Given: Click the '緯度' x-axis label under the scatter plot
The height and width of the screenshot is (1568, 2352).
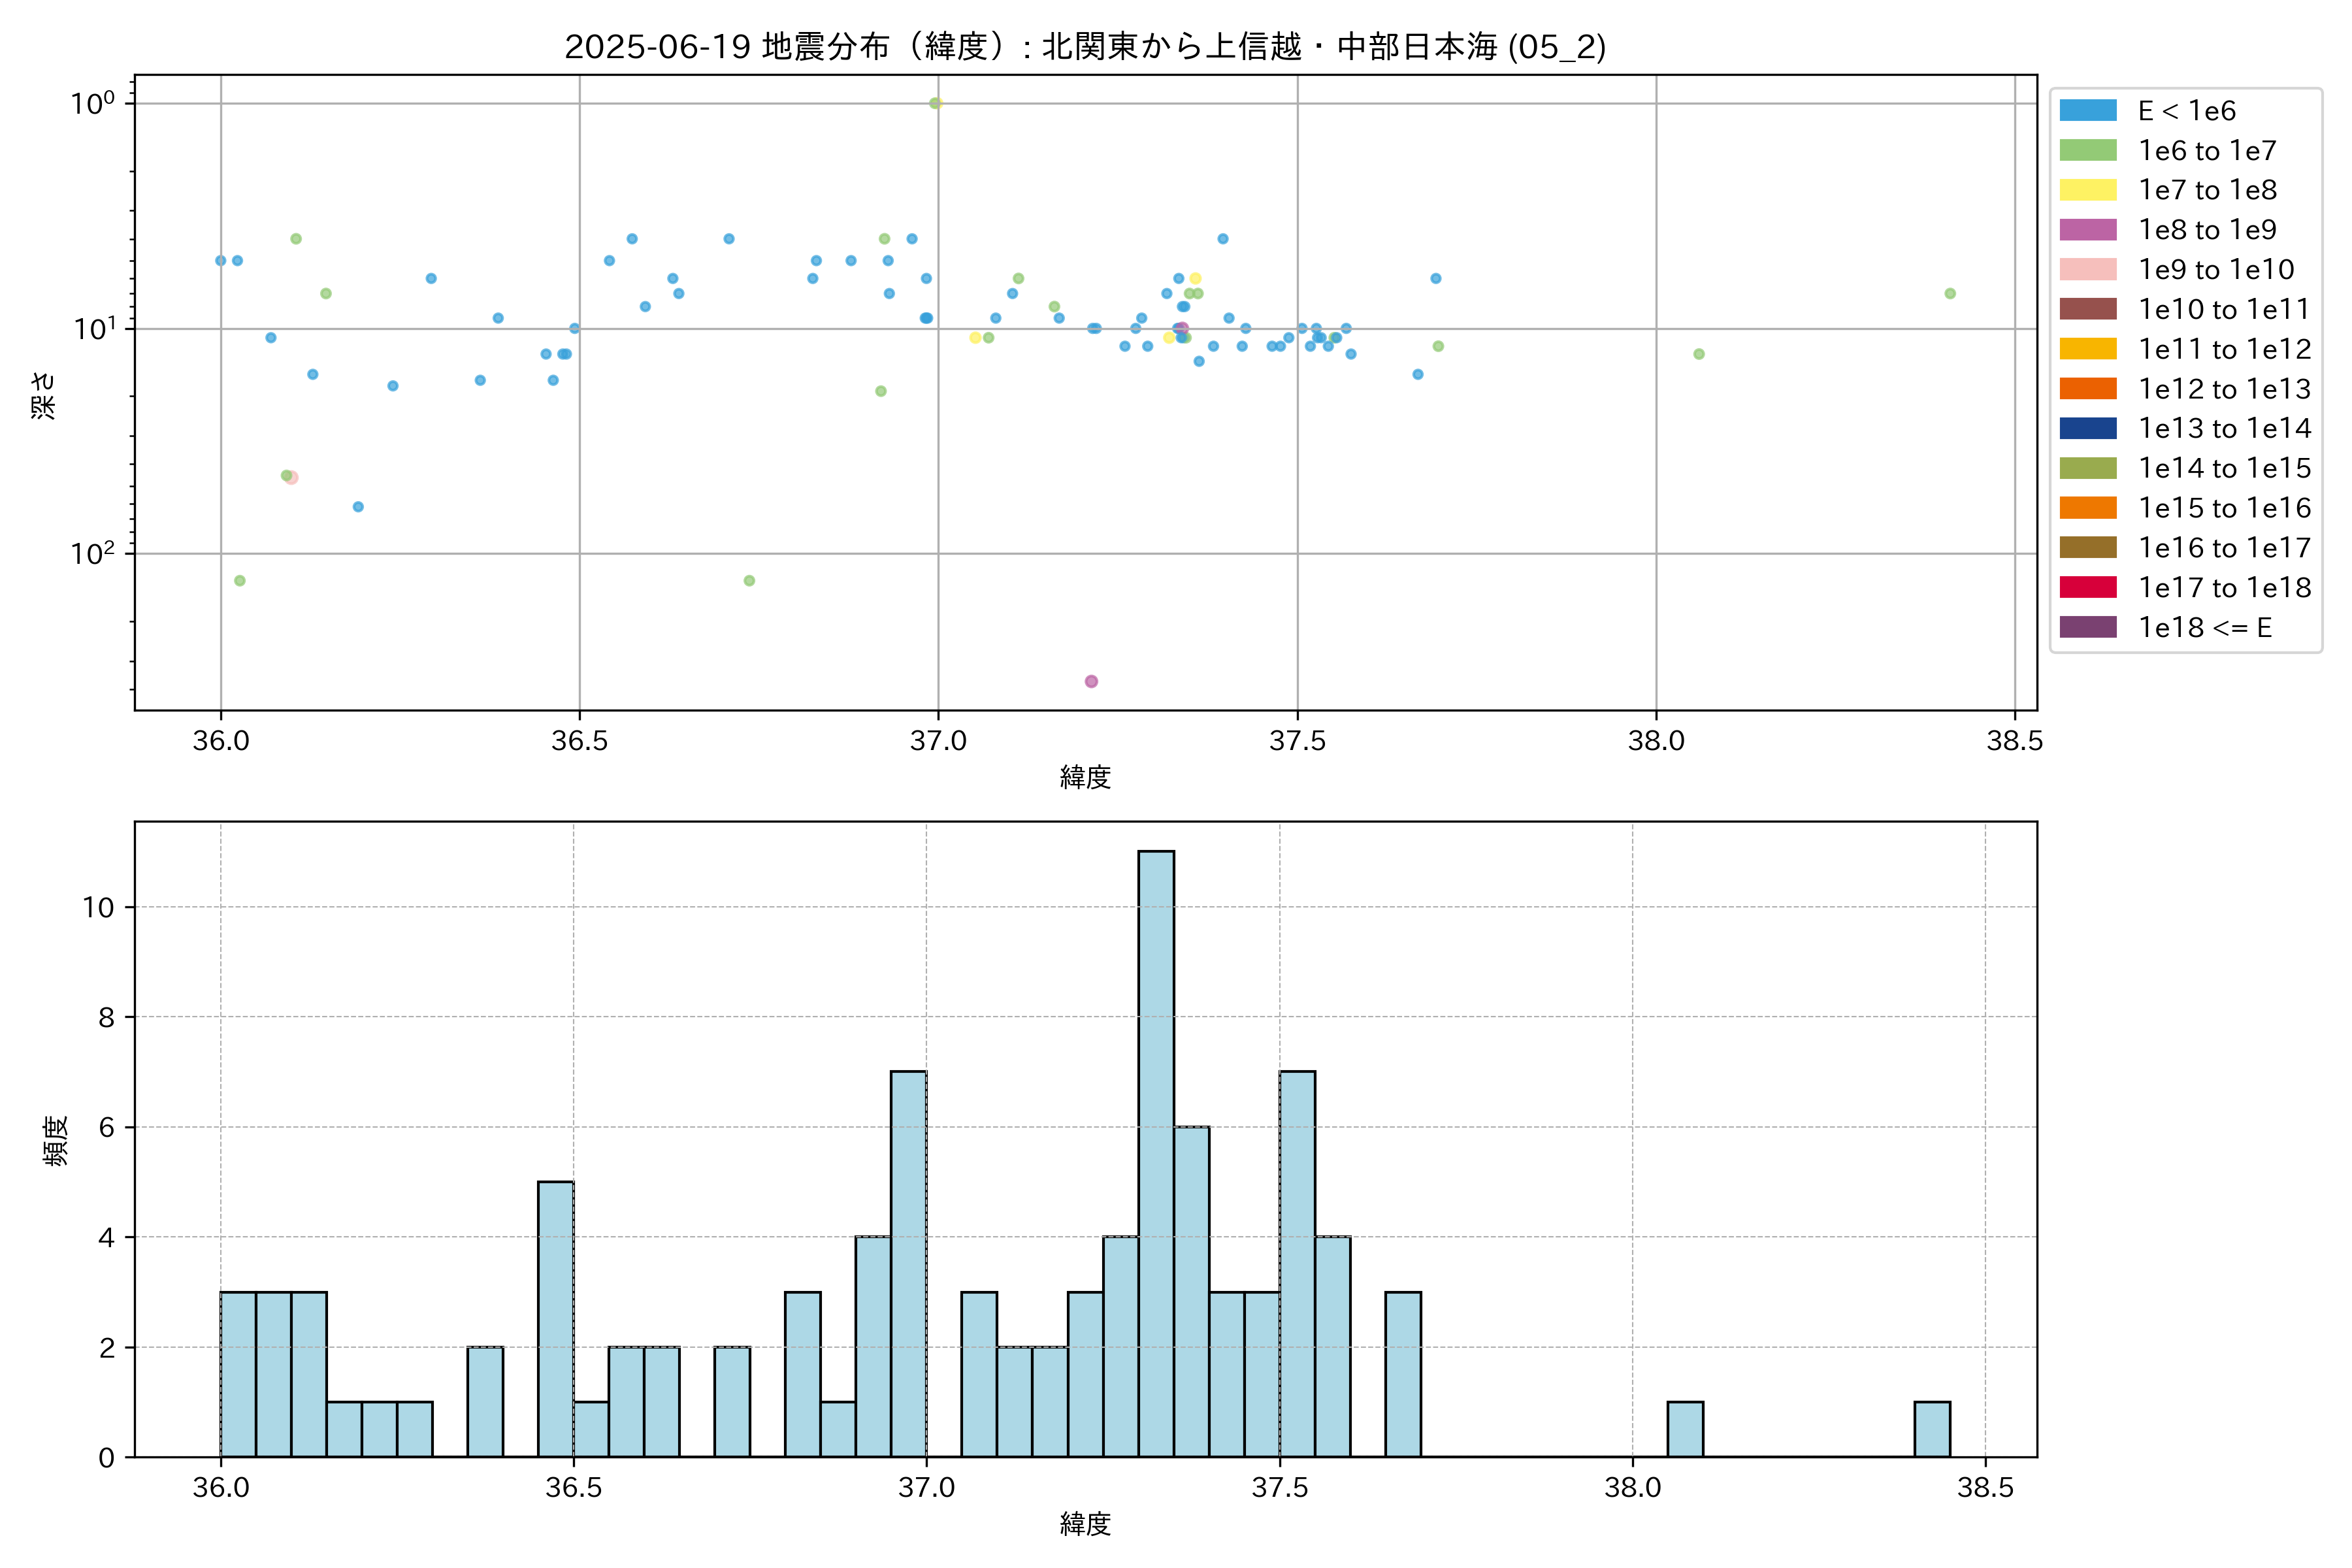Looking at the screenshot, I should (x=1085, y=777).
